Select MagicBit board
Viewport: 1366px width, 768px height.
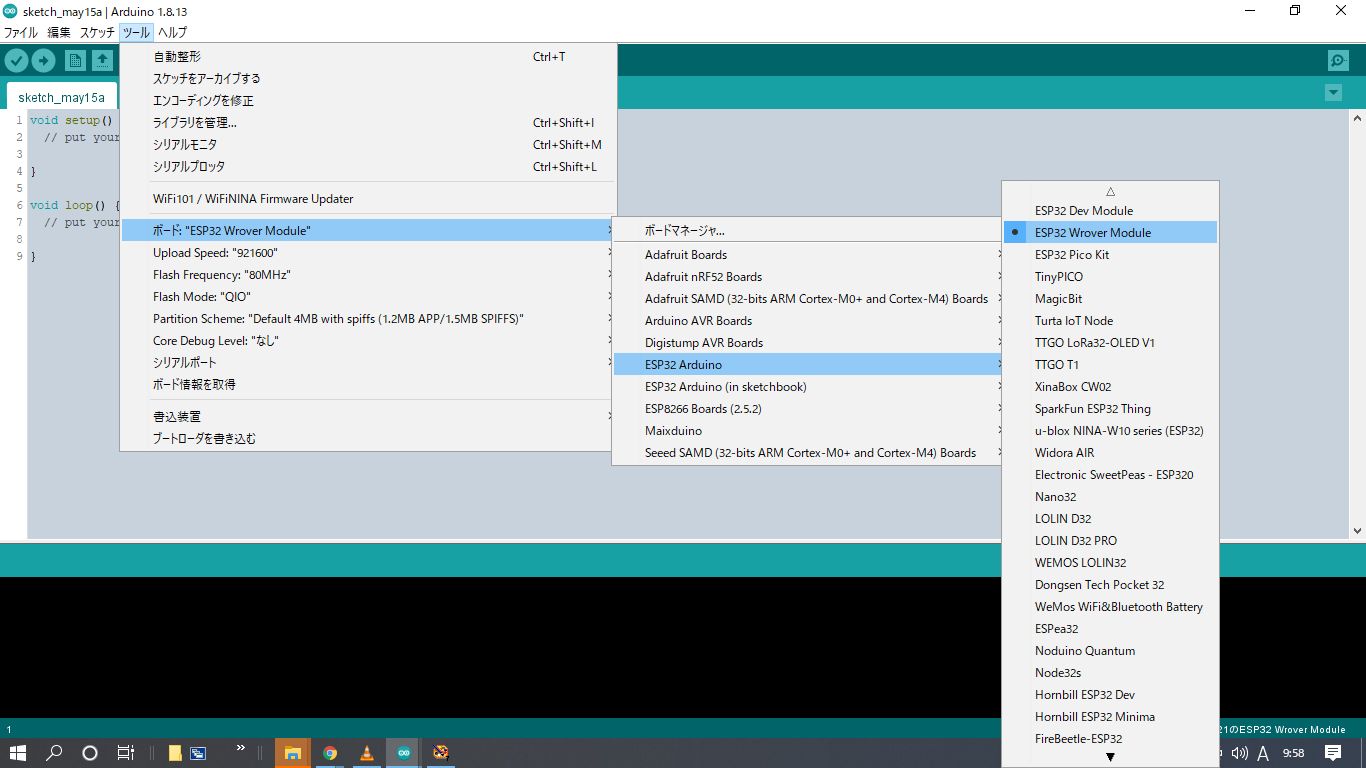pyautogui.click(x=1110, y=299)
